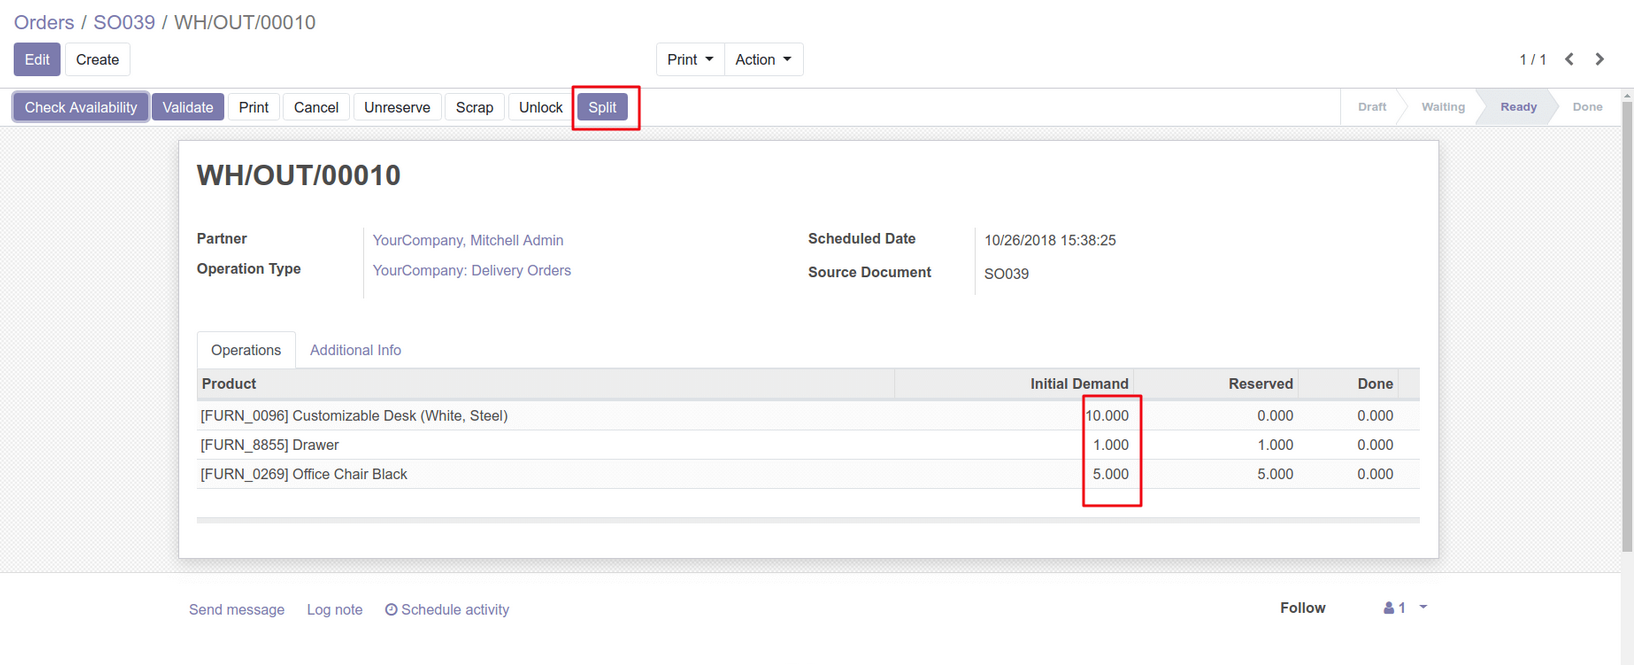Click Check Availability button
Image resolution: width=1644 pixels, height=665 pixels.
point(81,108)
